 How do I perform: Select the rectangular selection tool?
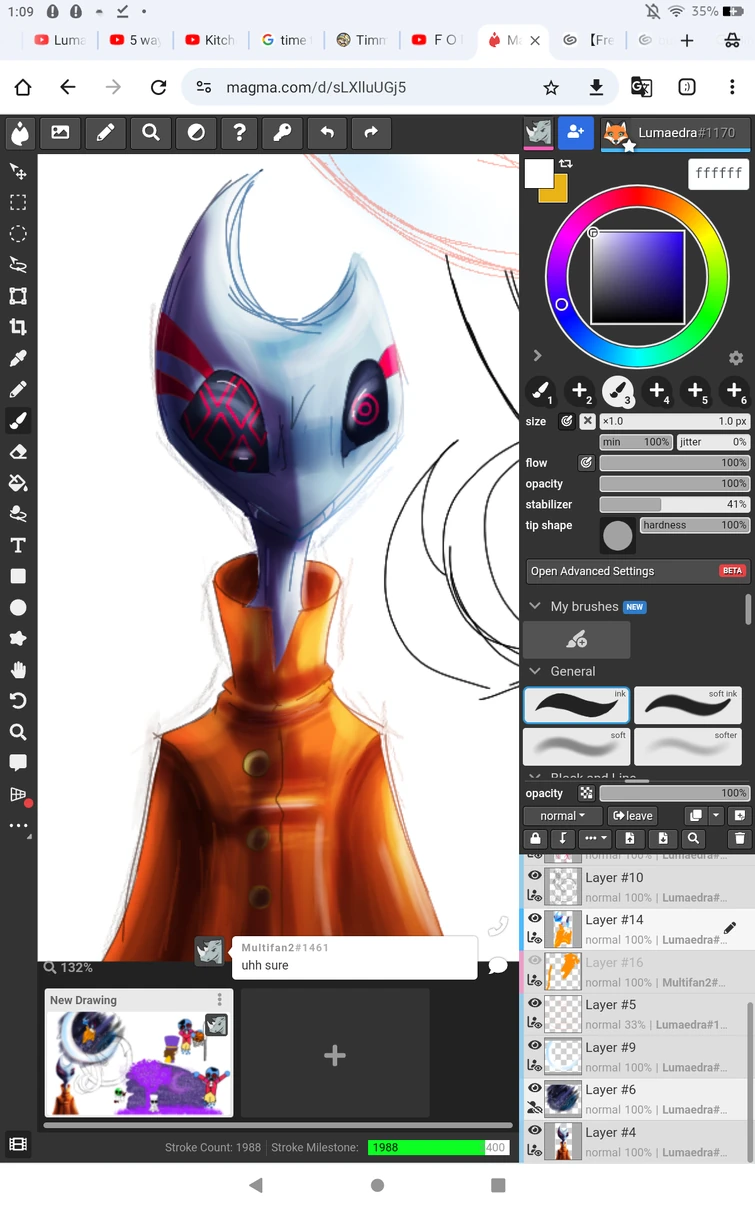(x=18, y=203)
